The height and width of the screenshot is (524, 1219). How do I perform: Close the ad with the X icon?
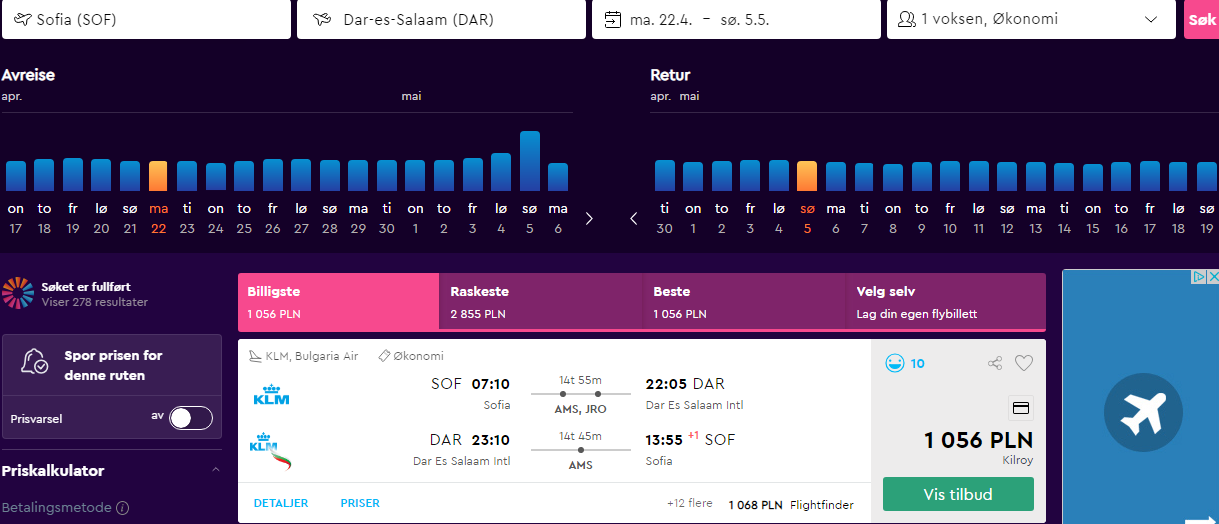[1213, 277]
